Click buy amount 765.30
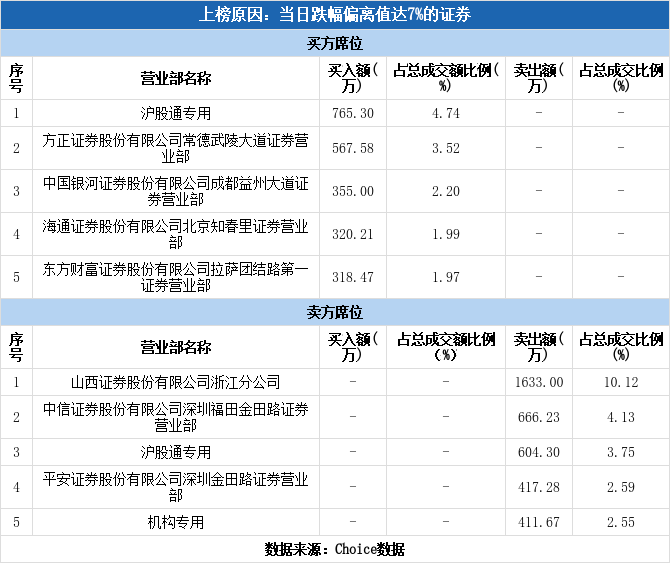Screen dimensions: 670x563 pos(353,113)
